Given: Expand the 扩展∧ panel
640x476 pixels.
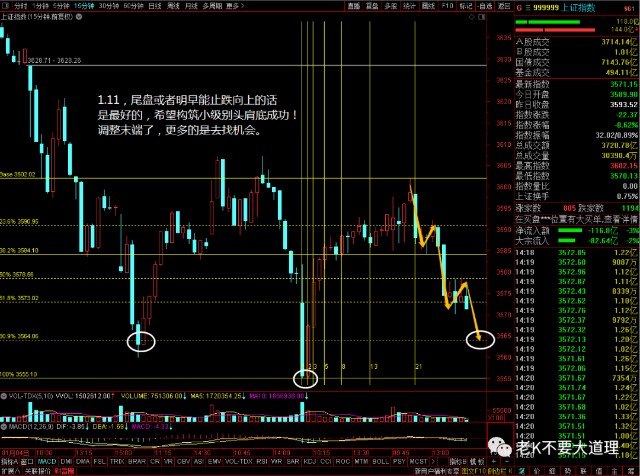Looking at the screenshot, I should tap(11, 471).
